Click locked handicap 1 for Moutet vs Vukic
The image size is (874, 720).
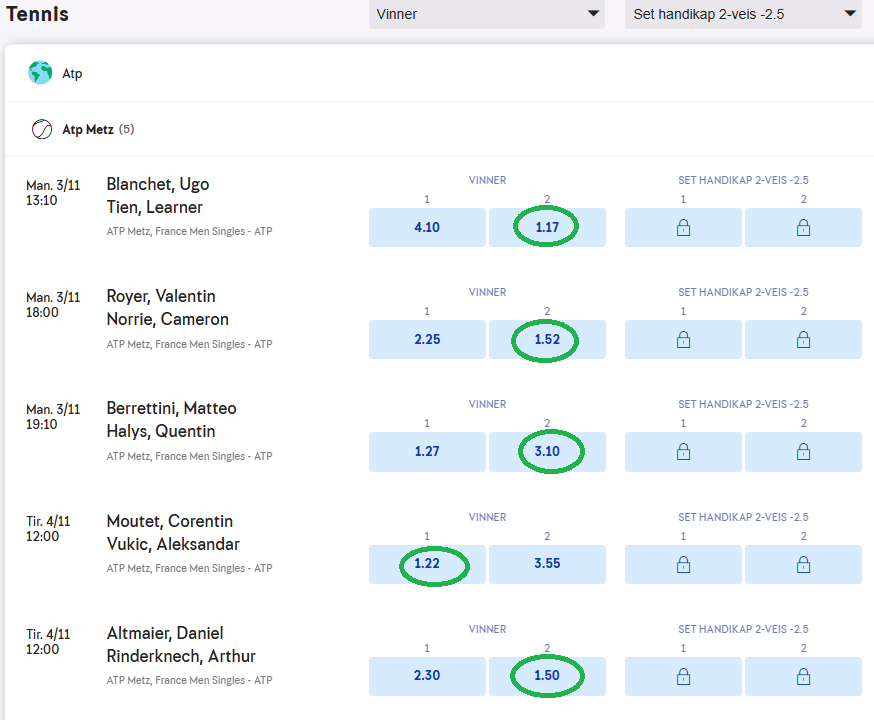[x=683, y=564]
